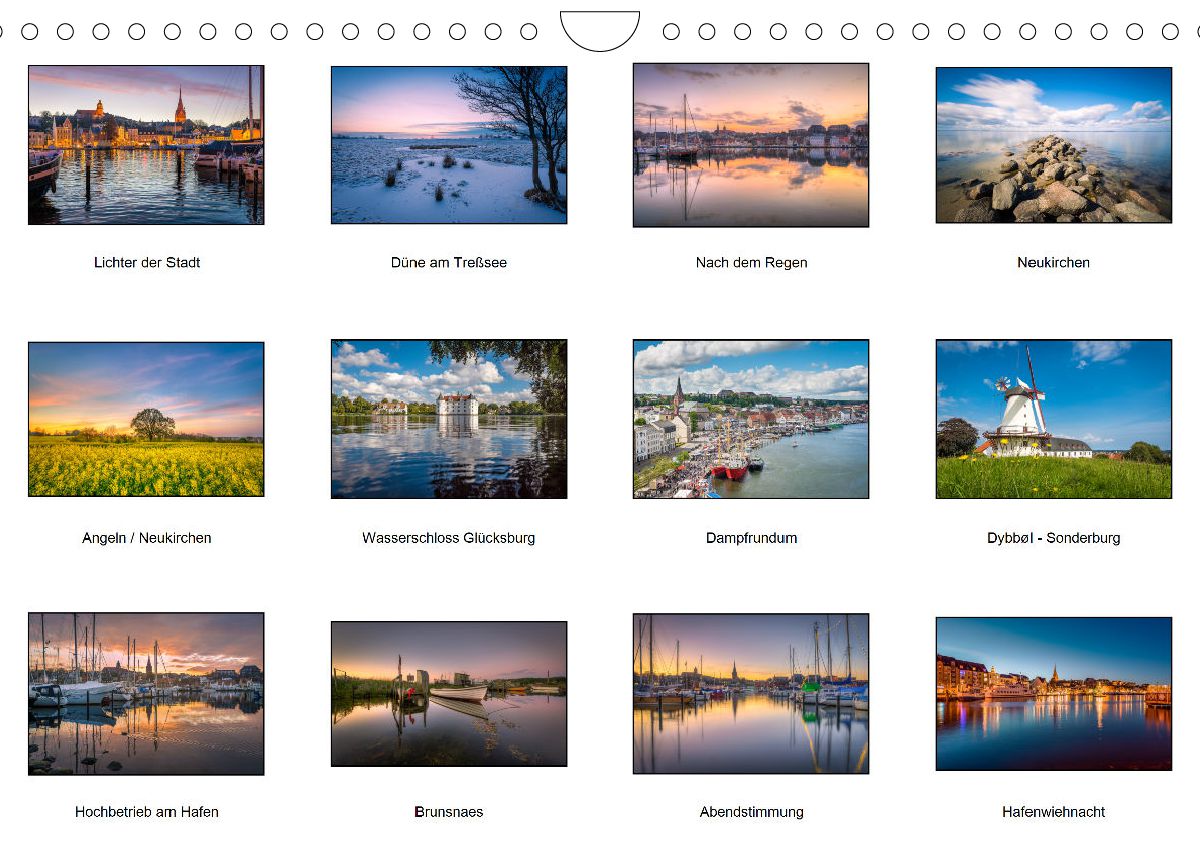Select the caption 'Düne am Treßsee'

pyautogui.click(x=449, y=262)
